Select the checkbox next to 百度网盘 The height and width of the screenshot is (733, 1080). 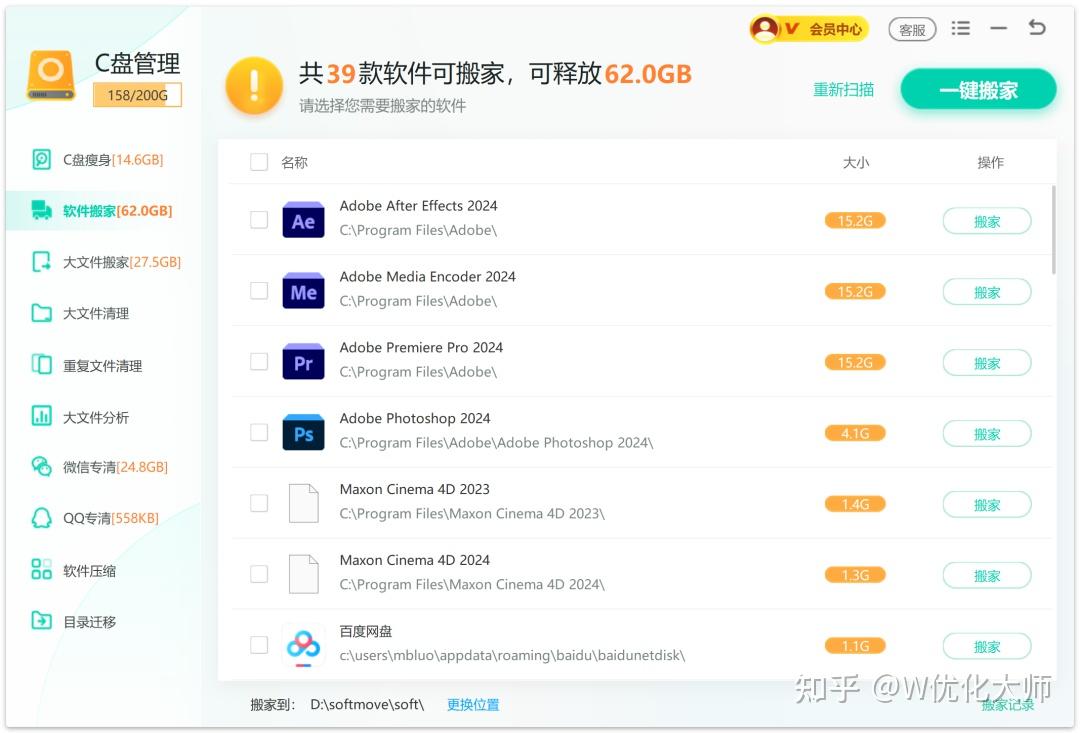coord(258,645)
